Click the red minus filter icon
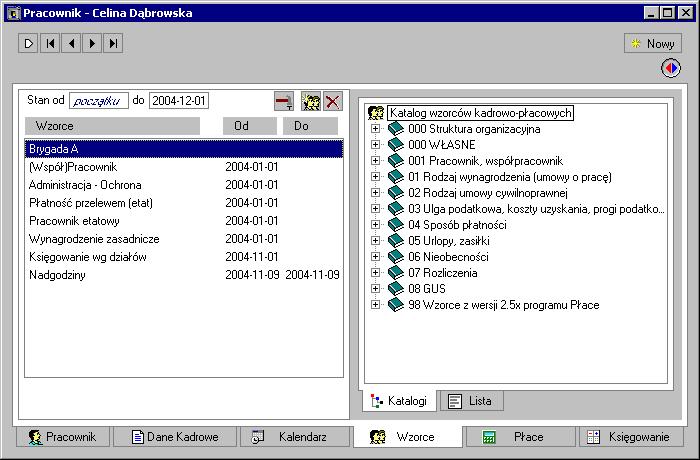Screen dimensions: 700x460 point(284,101)
